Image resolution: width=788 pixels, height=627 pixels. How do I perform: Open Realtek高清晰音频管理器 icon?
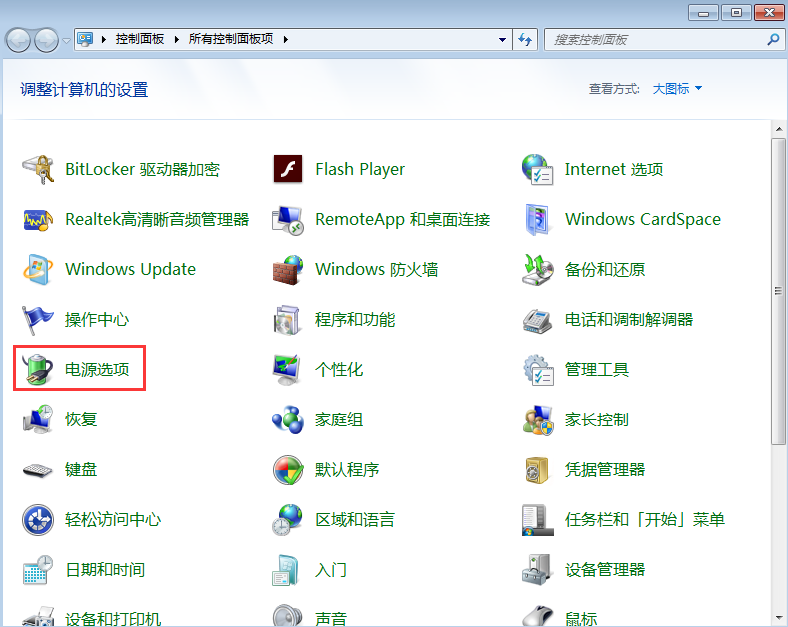point(38,220)
